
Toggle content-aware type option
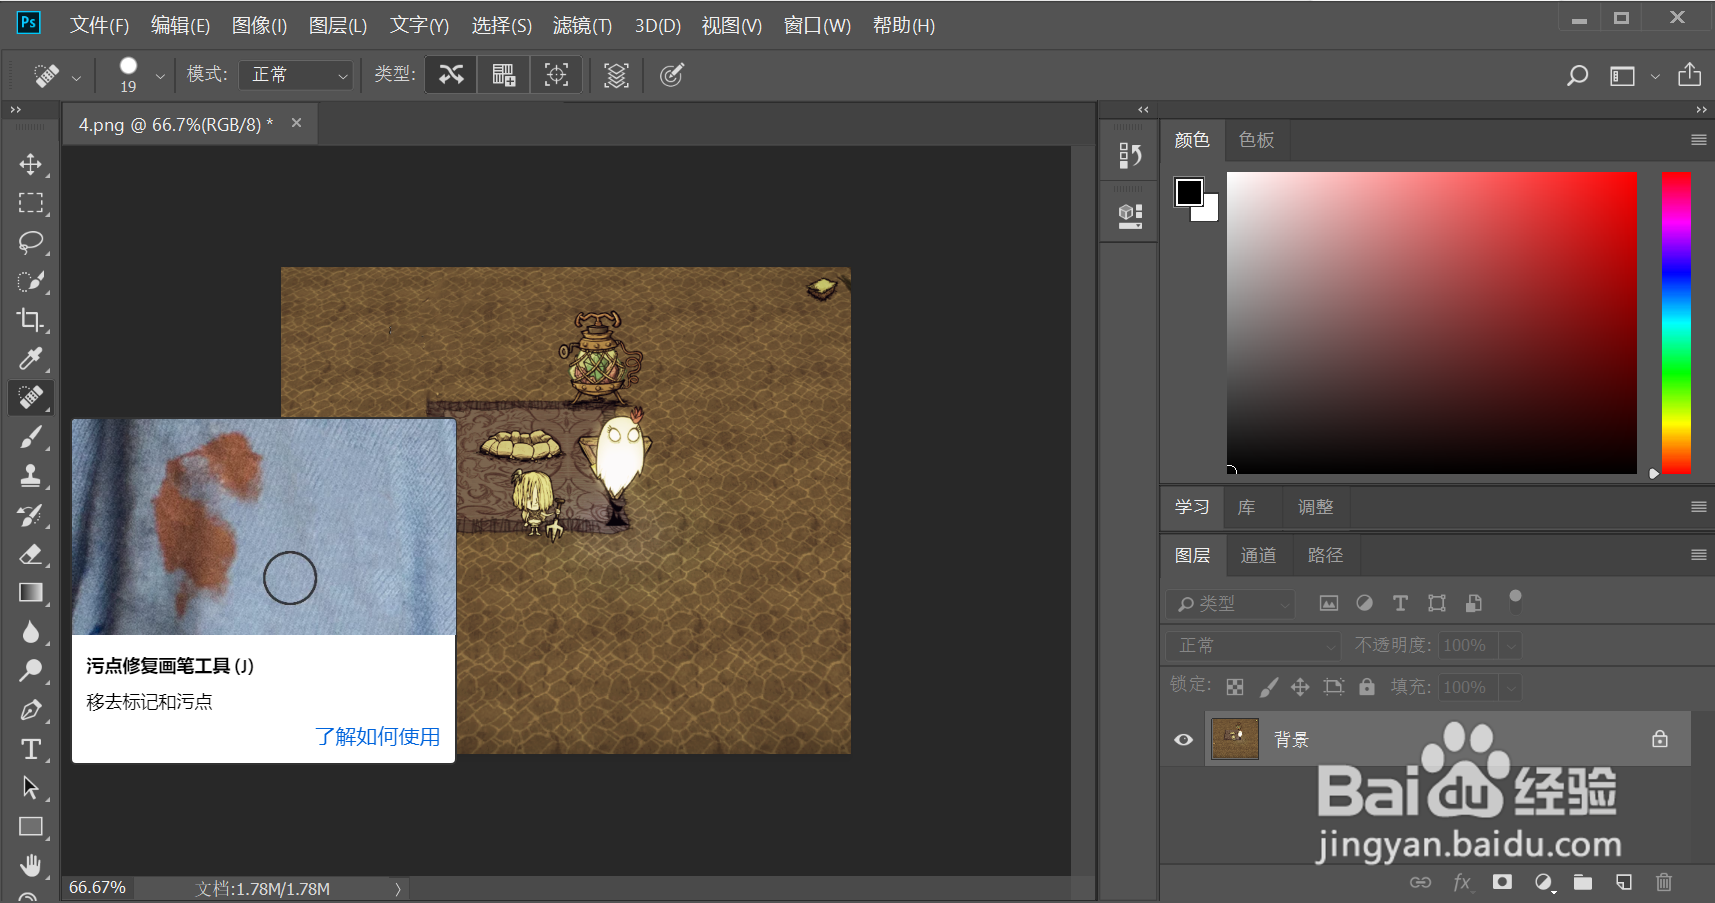click(x=451, y=75)
